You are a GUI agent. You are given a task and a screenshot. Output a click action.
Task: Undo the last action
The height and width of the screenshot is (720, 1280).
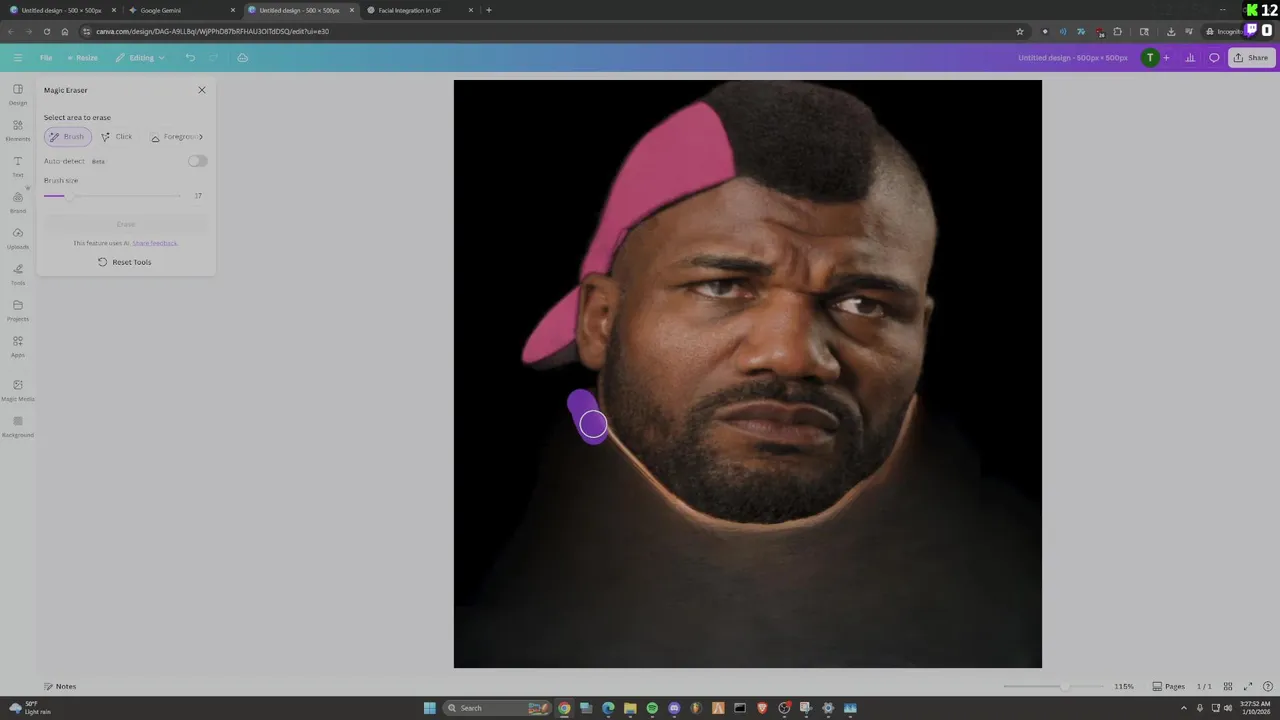190,58
